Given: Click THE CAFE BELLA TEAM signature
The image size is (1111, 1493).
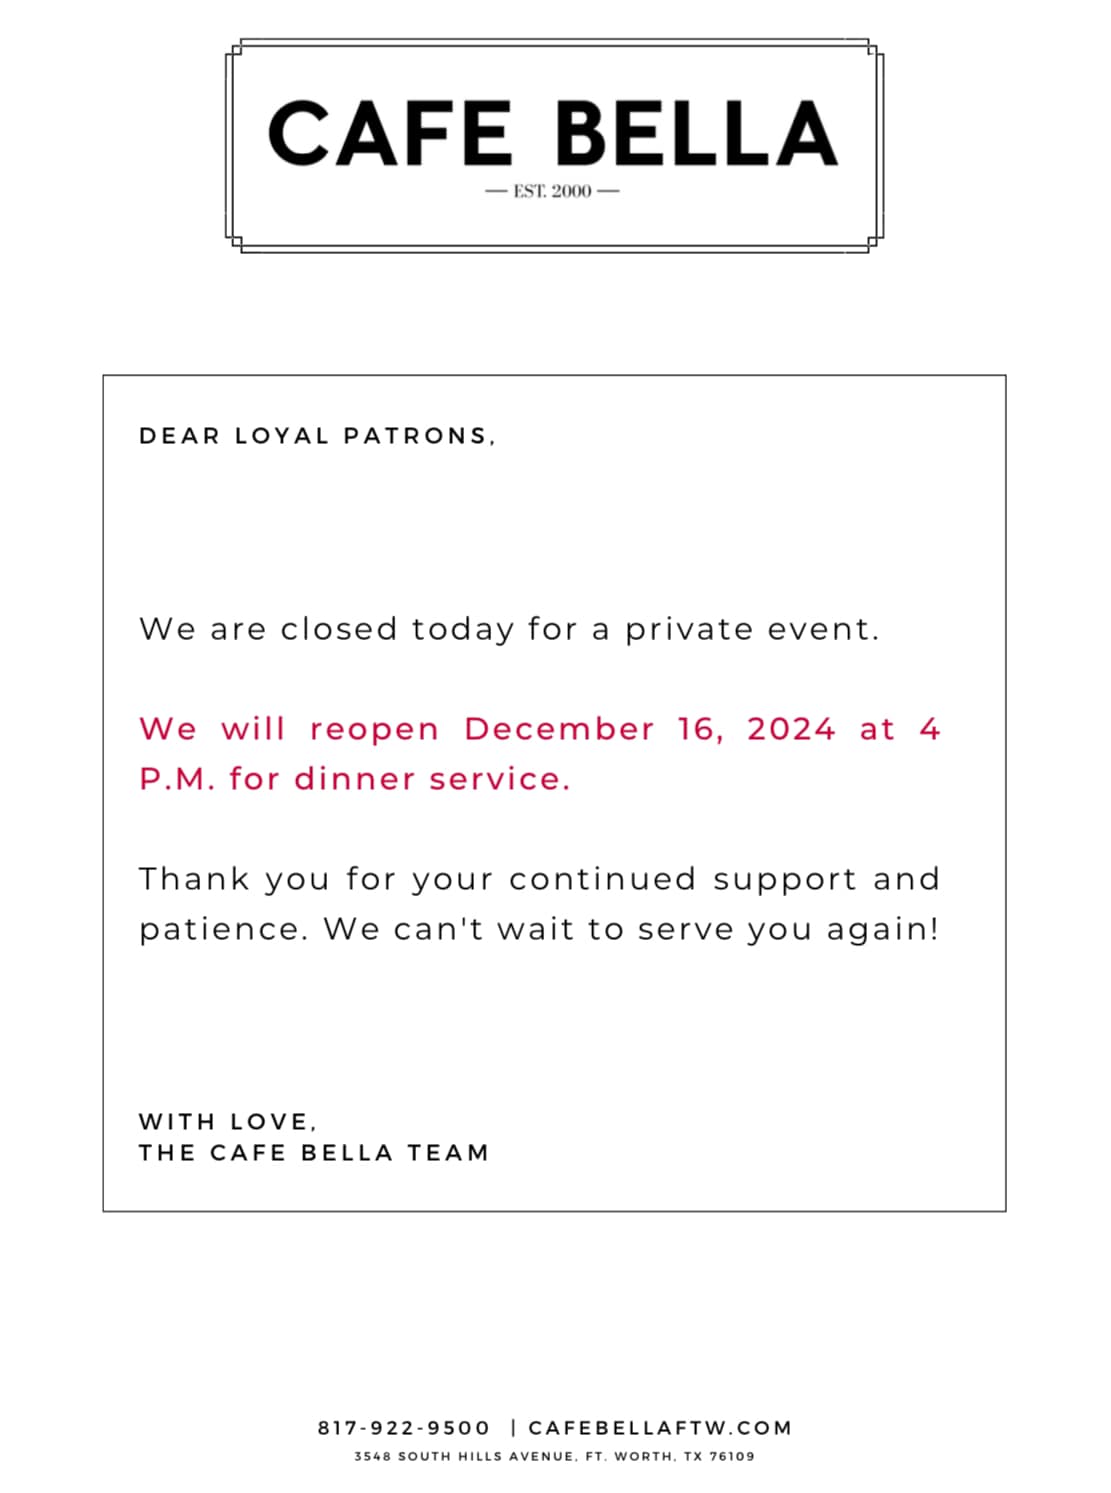Looking at the screenshot, I should point(314,1153).
